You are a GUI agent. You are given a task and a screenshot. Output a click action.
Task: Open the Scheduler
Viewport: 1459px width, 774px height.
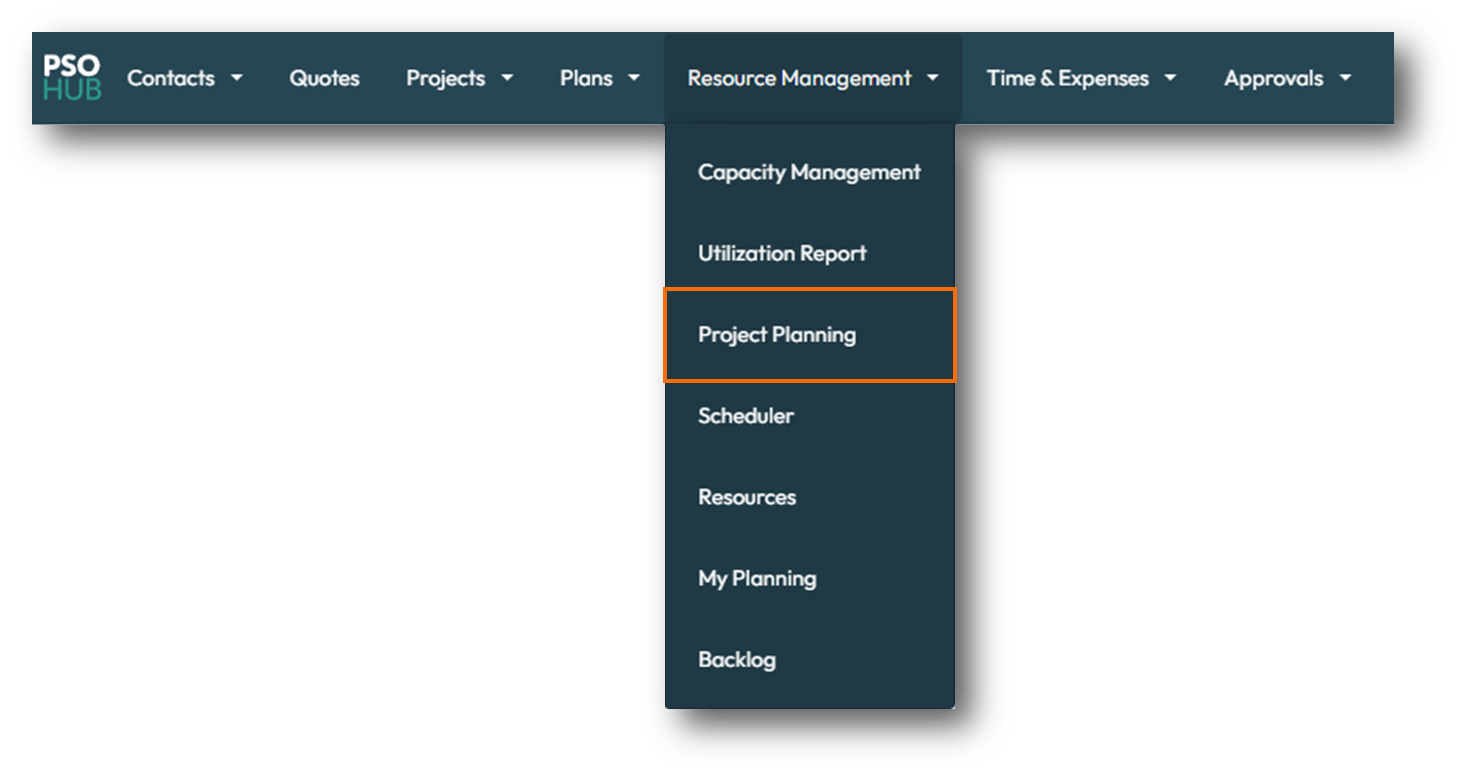click(746, 416)
